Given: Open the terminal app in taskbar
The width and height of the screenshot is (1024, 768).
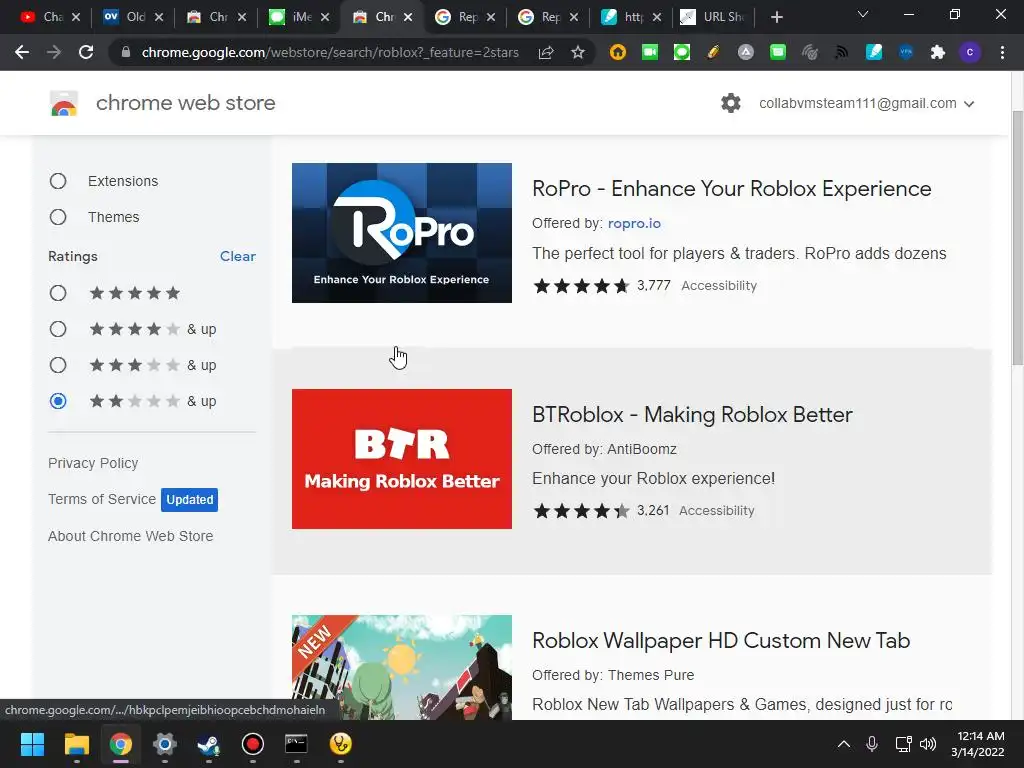Looking at the screenshot, I should click(x=296, y=744).
